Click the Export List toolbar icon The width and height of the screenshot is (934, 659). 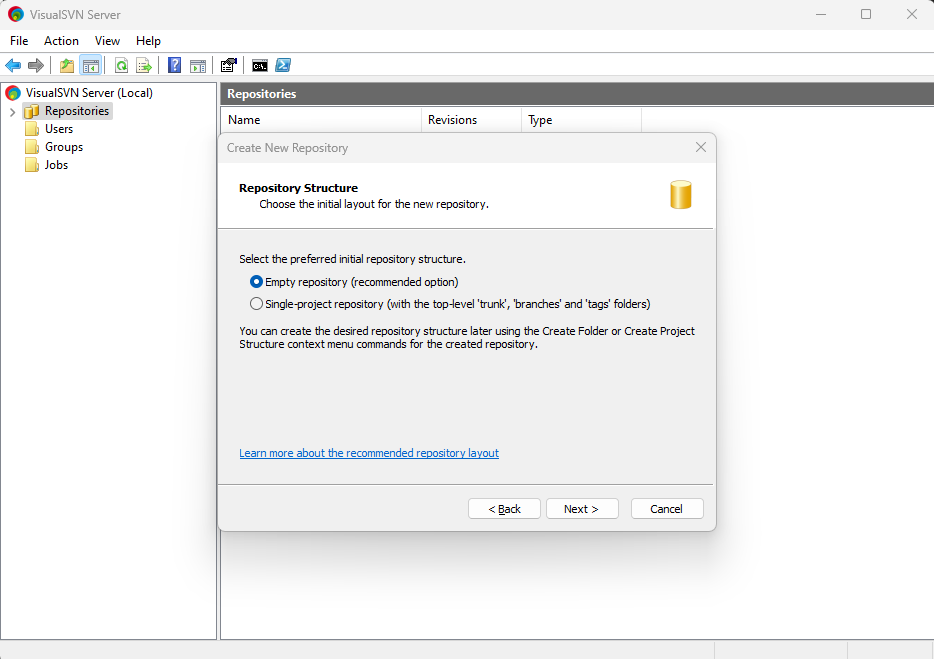pyautogui.click(x=144, y=66)
